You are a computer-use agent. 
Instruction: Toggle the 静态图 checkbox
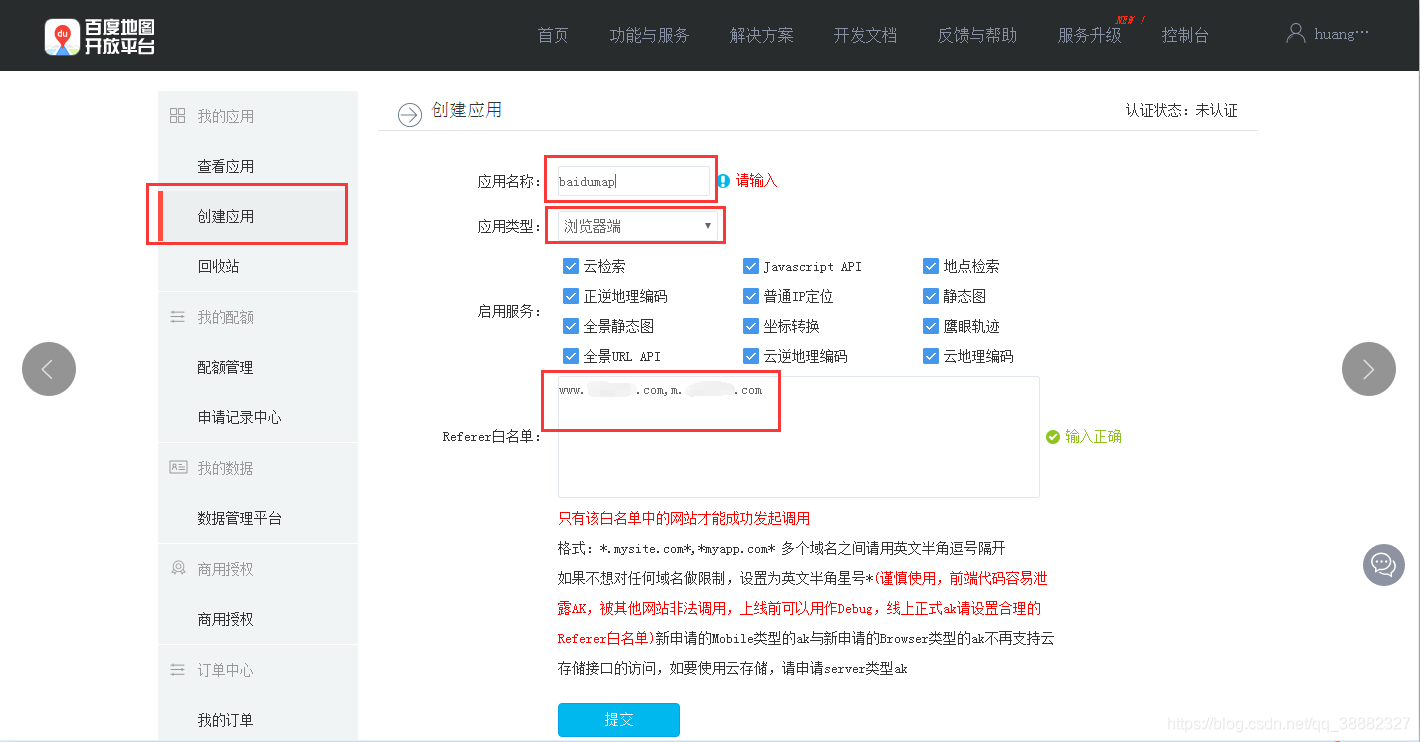(x=931, y=296)
